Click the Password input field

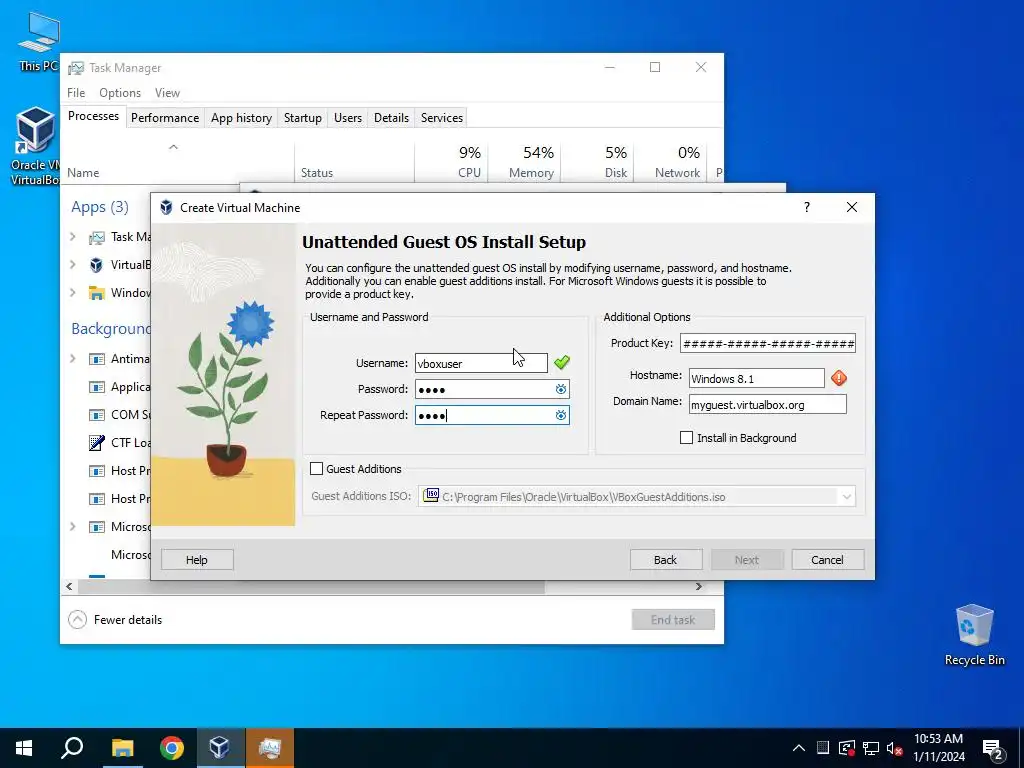tap(492, 389)
